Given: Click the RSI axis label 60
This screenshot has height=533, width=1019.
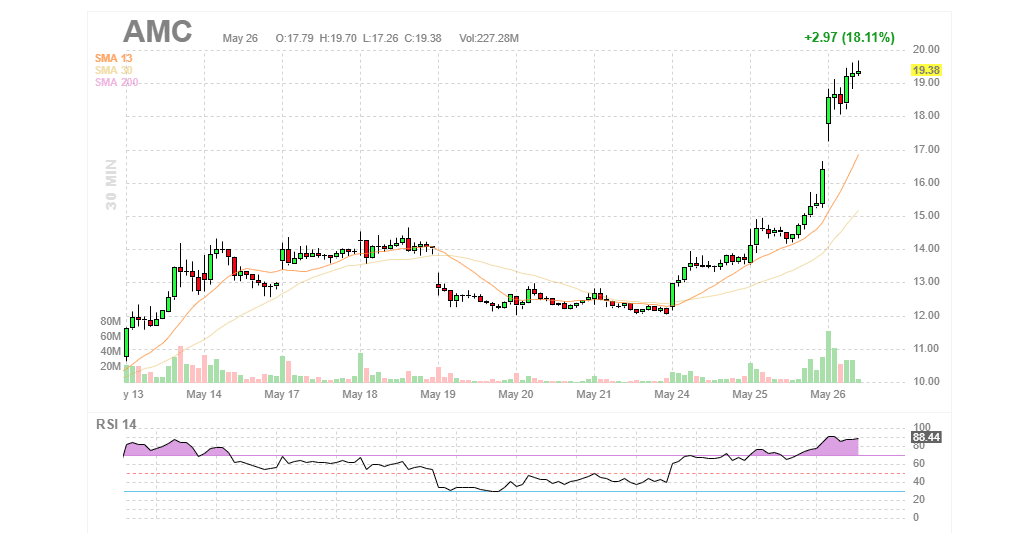Looking at the screenshot, I should pos(919,463).
